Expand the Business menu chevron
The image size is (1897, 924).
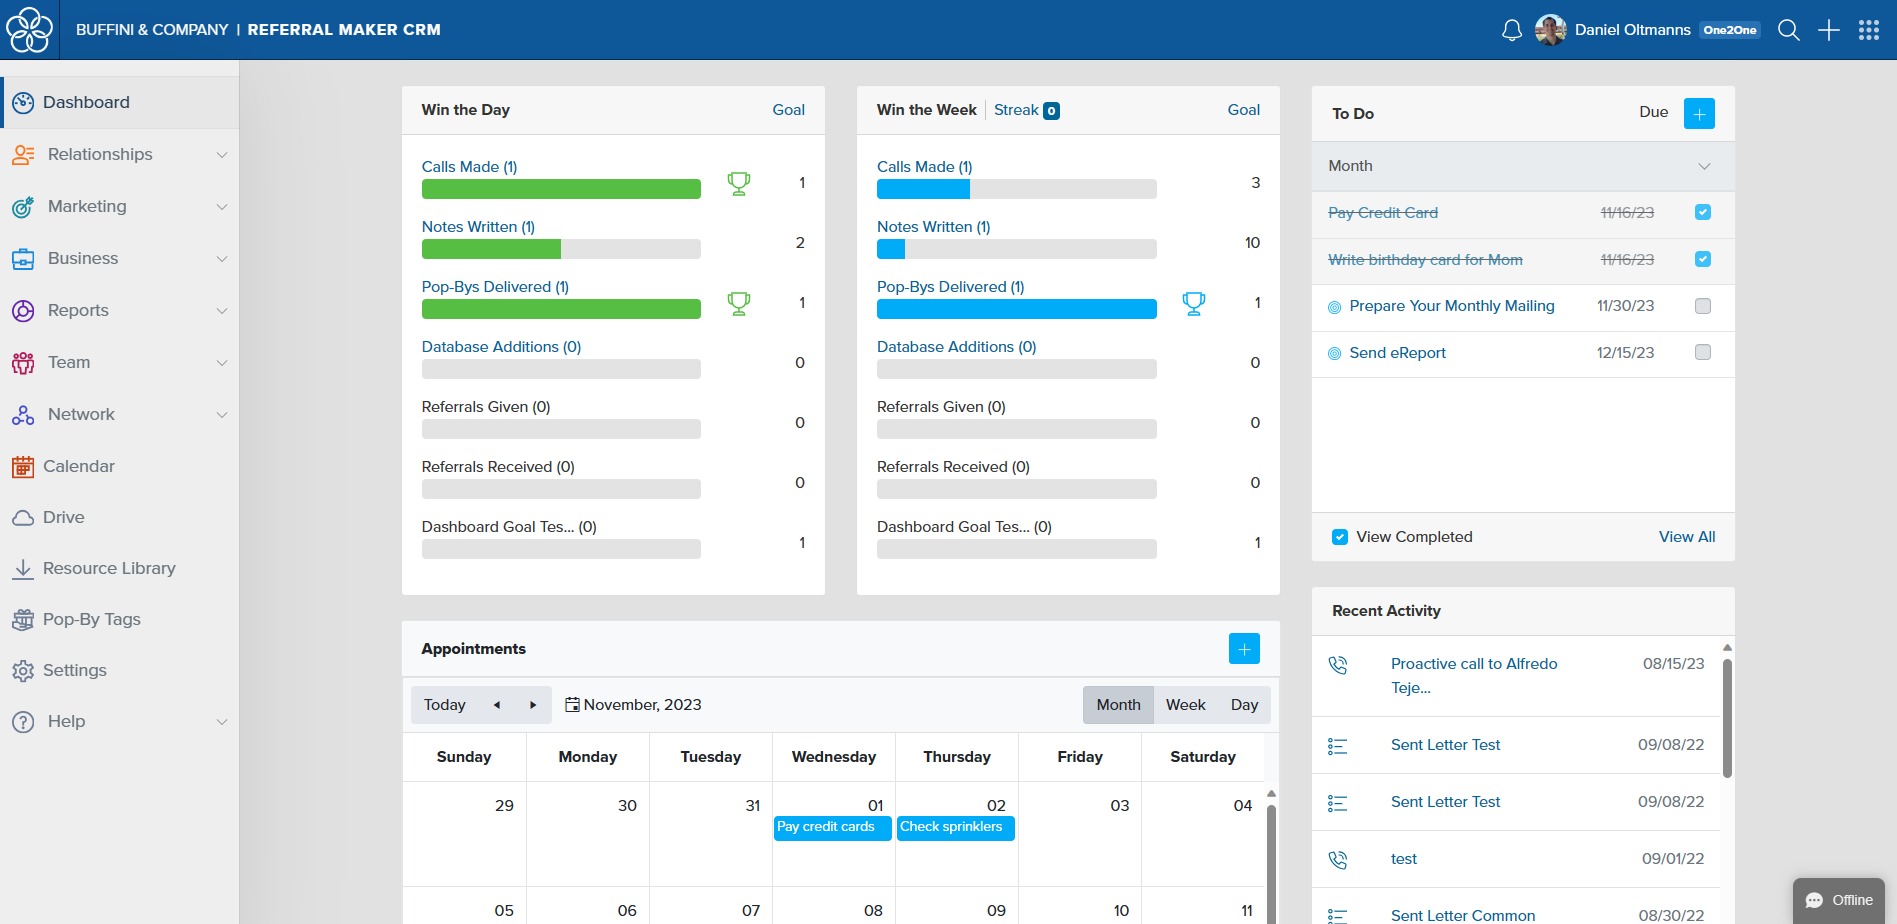point(222,259)
